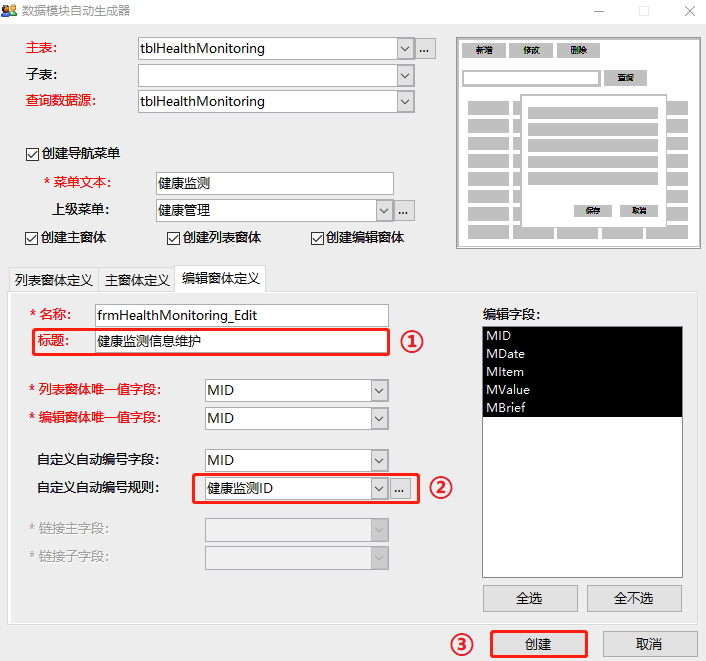Click the 标题 input field
The height and width of the screenshot is (661, 706).
(241, 342)
